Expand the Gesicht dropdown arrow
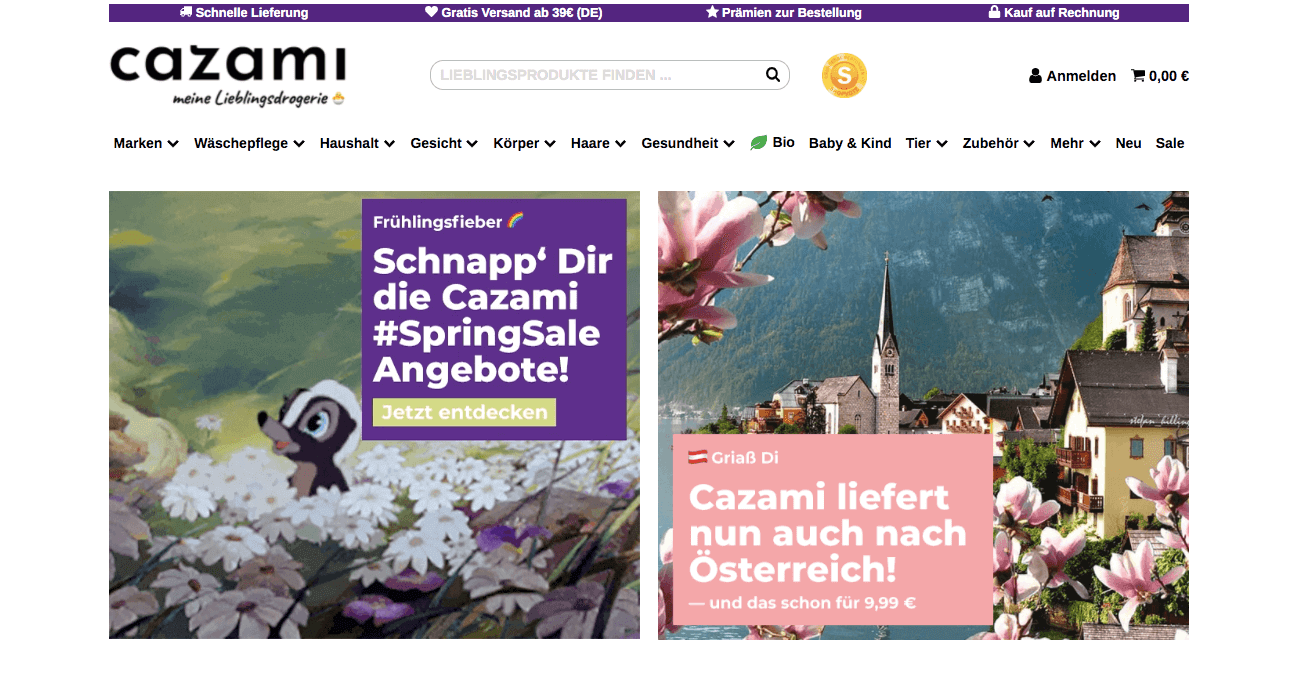This screenshot has width=1296, height=694. tap(472, 144)
